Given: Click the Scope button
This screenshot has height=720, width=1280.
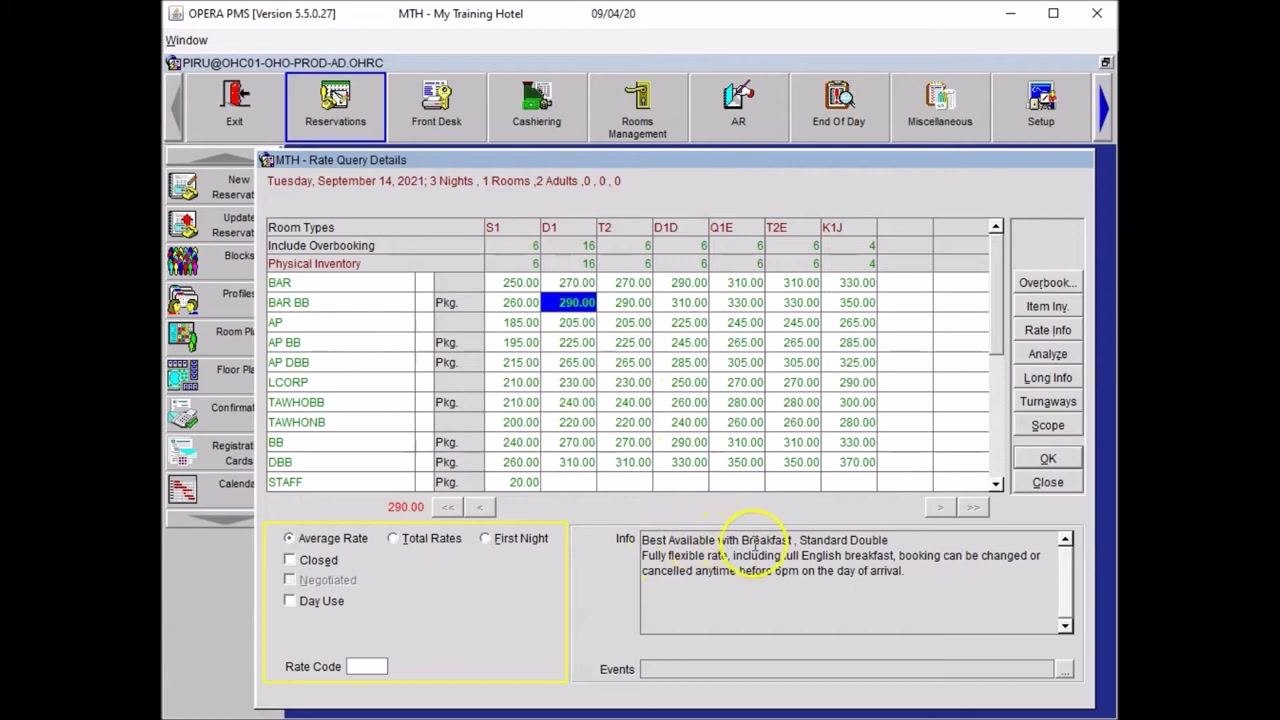Looking at the screenshot, I should (x=1048, y=426).
